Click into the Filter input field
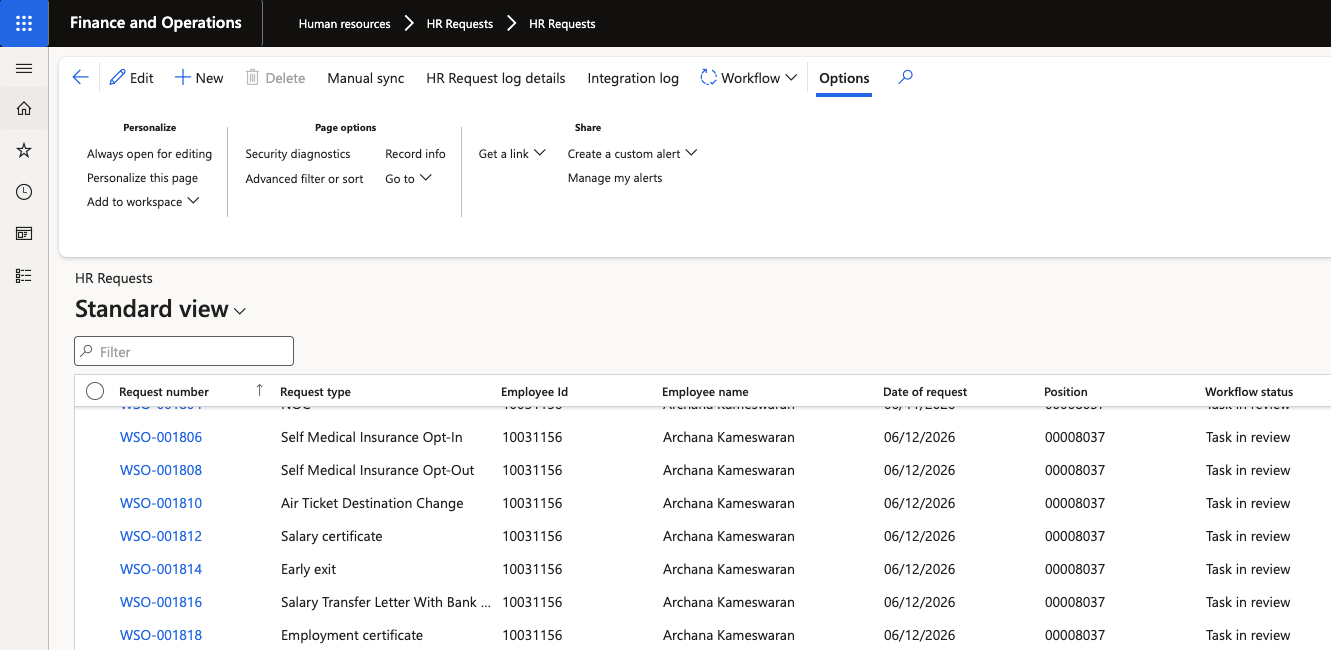Viewport: 1331px width, 650px height. coord(184,351)
